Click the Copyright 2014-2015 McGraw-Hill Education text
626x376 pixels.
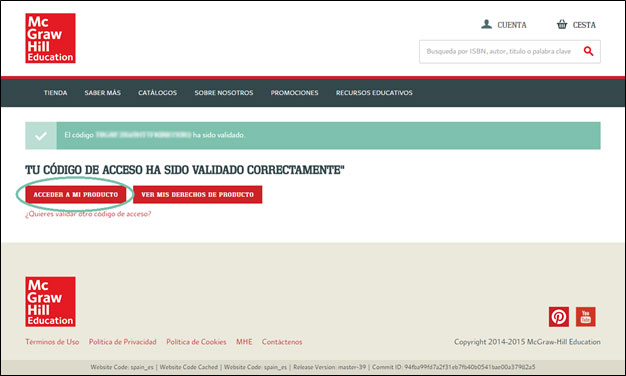click(x=527, y=342)
